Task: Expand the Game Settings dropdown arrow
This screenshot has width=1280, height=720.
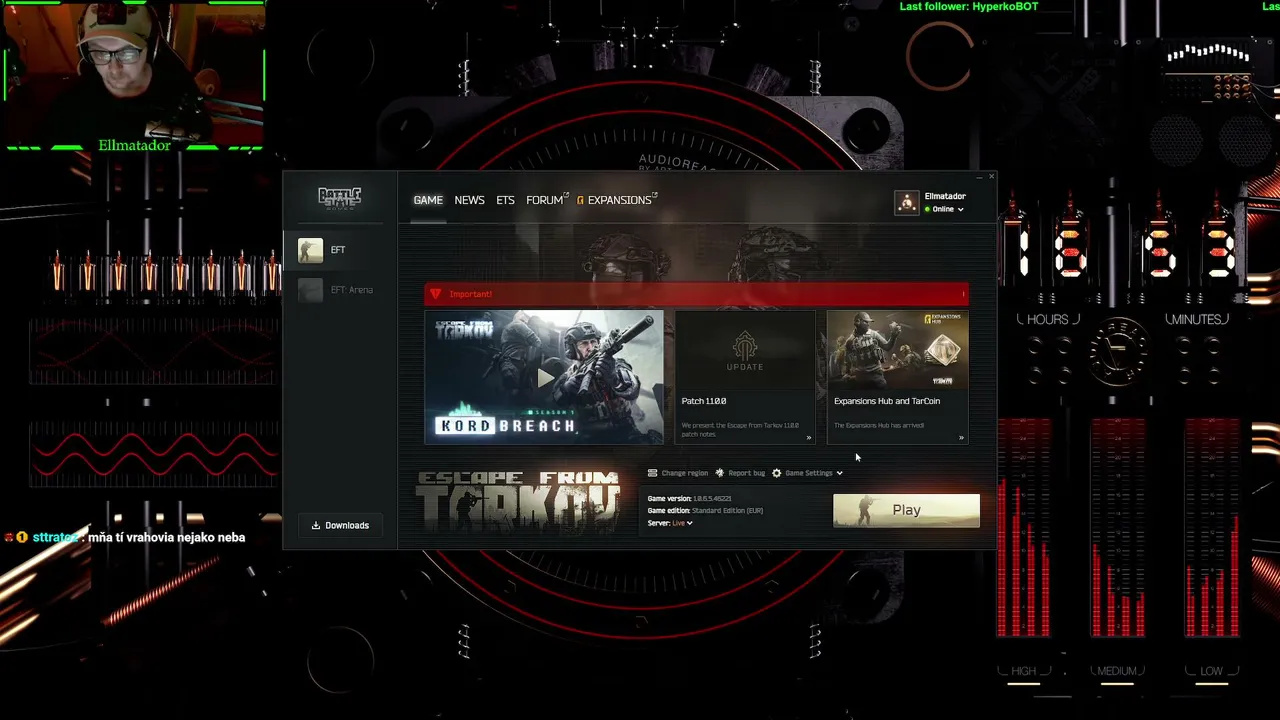Action: pos(839,473)
